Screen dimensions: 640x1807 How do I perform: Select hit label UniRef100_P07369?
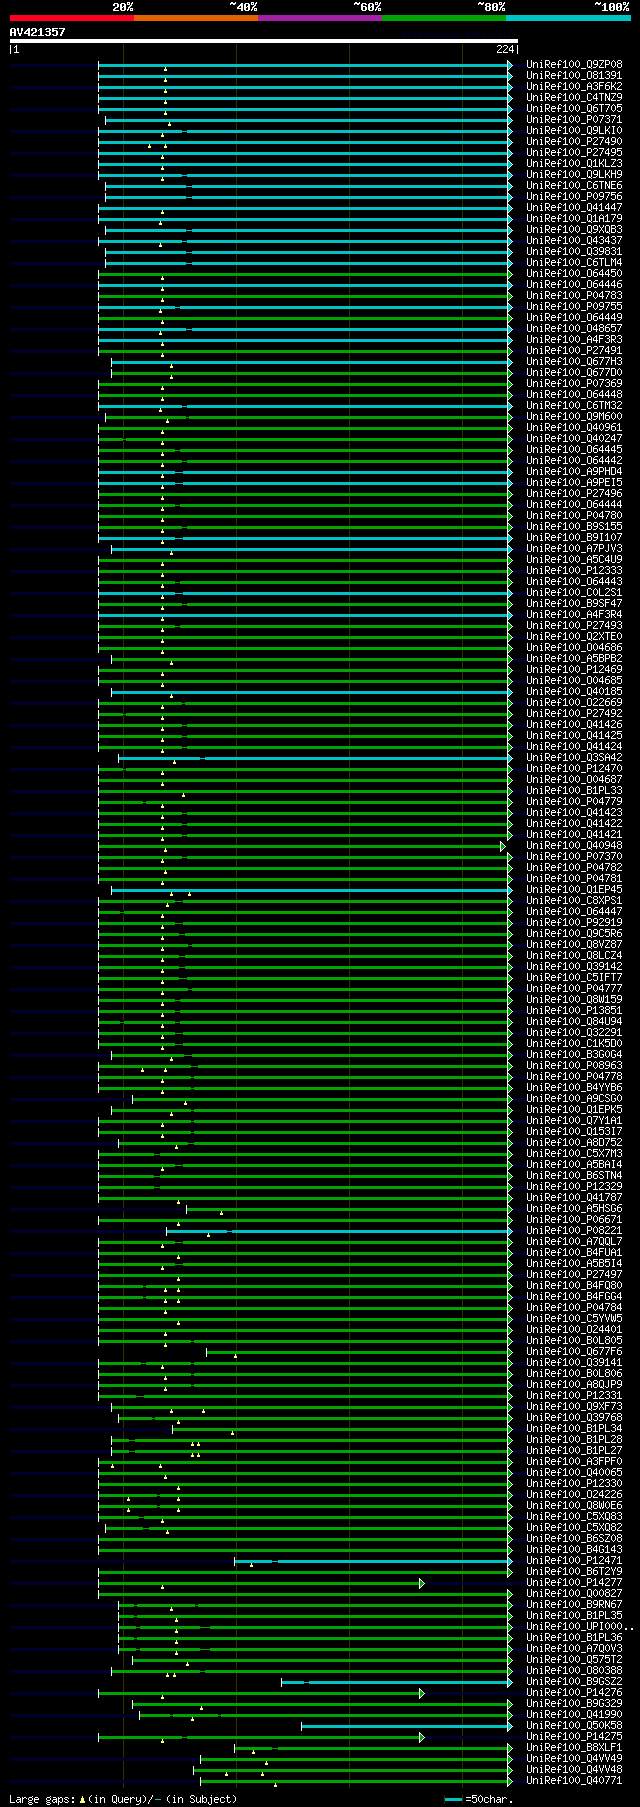coord(574,384)
